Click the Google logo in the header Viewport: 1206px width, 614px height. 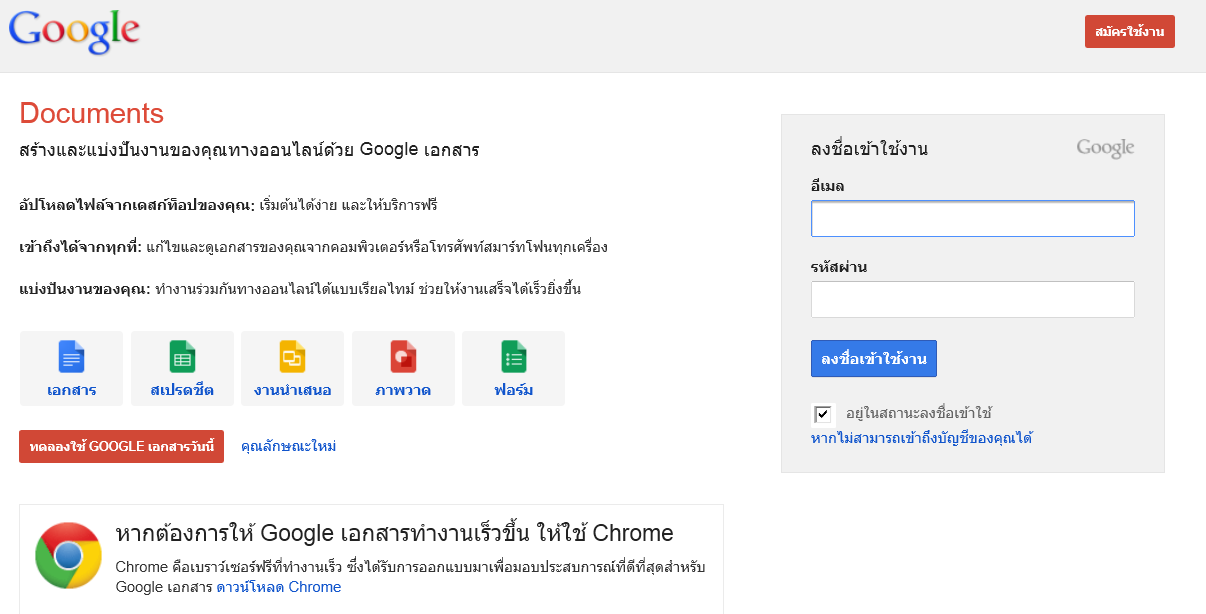[x=74, y=33]
